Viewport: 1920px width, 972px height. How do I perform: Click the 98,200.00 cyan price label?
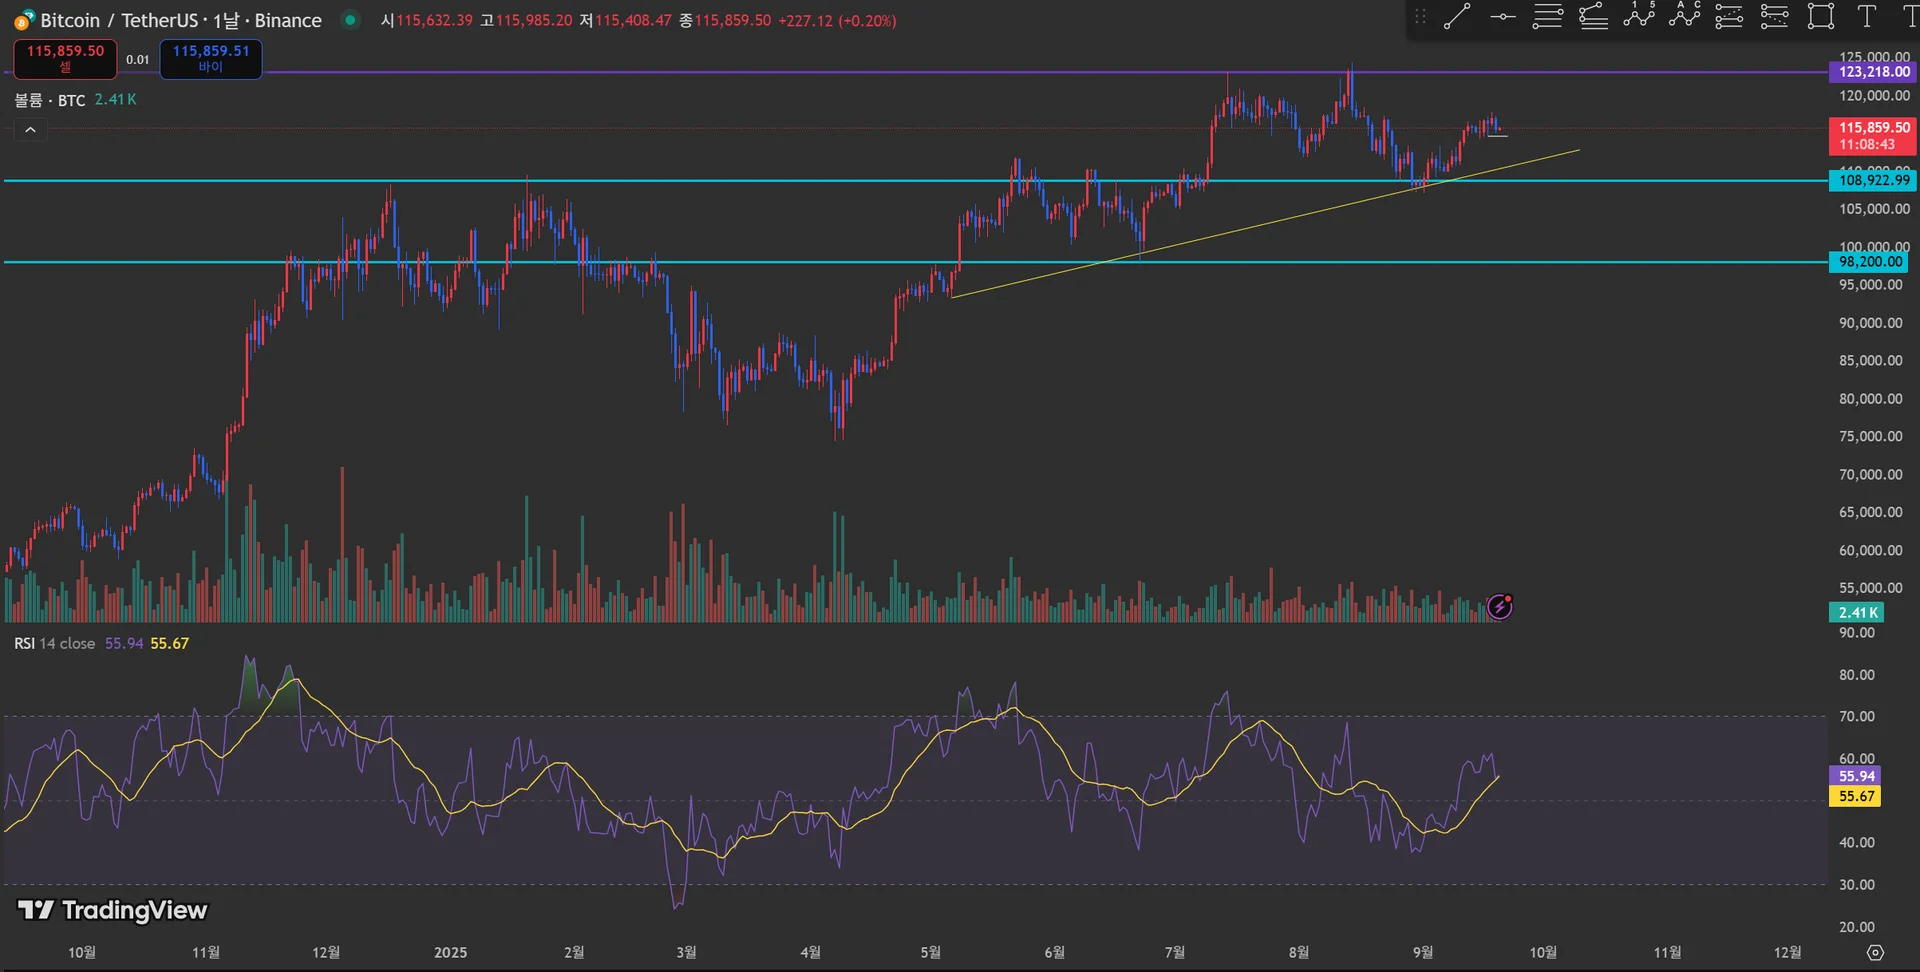coord(1870,262)
